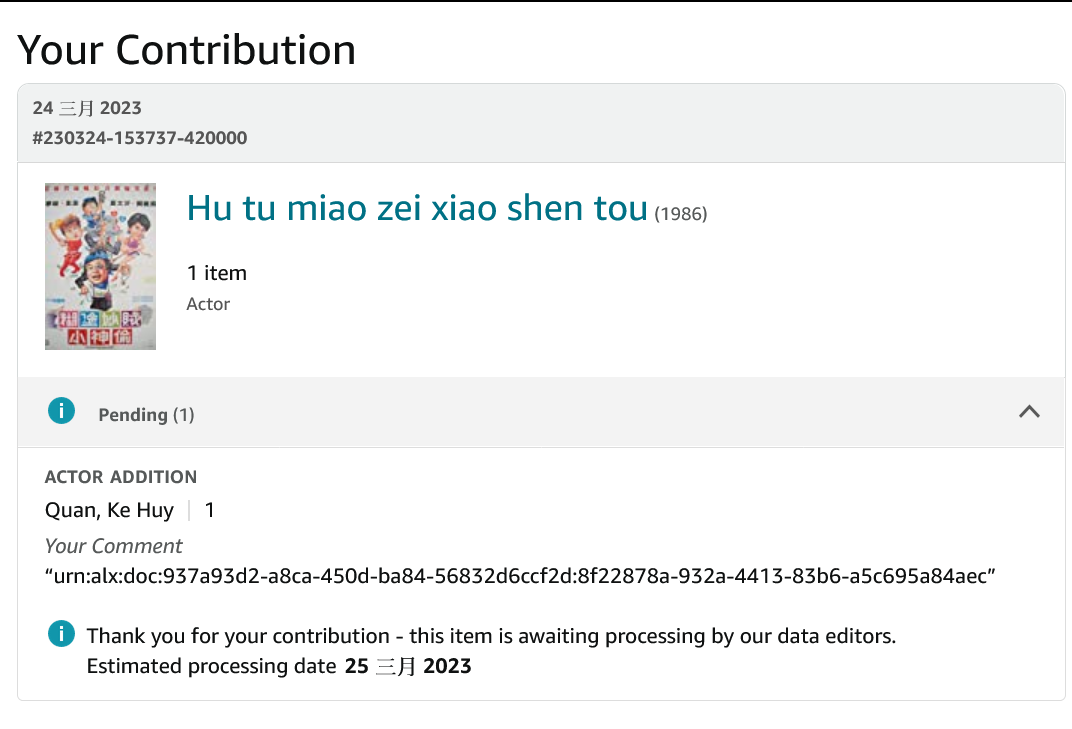Viewport: 1072px width, 729px height.
Task: Click the submission ID #230324-153737-420000
Action: 139,138
